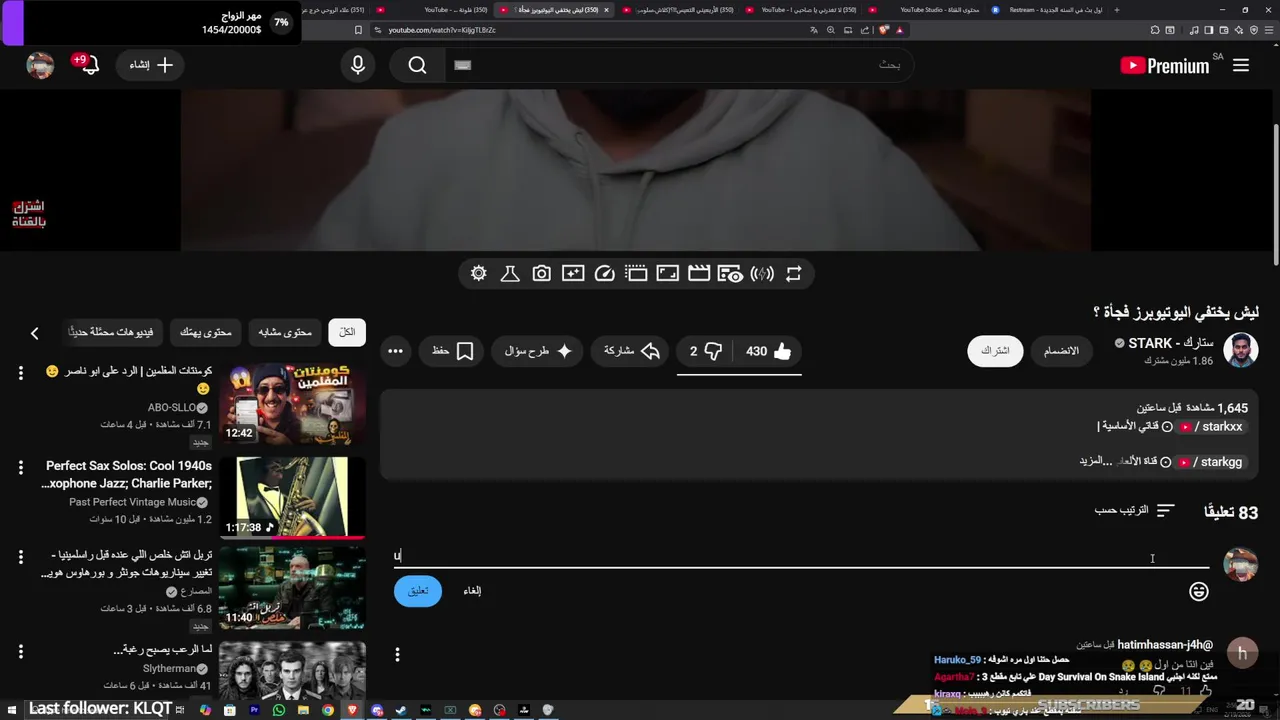Open Premiere Pro from the taskbar
The width and height of the screenshot is (1280, 720).
(254, 710)
